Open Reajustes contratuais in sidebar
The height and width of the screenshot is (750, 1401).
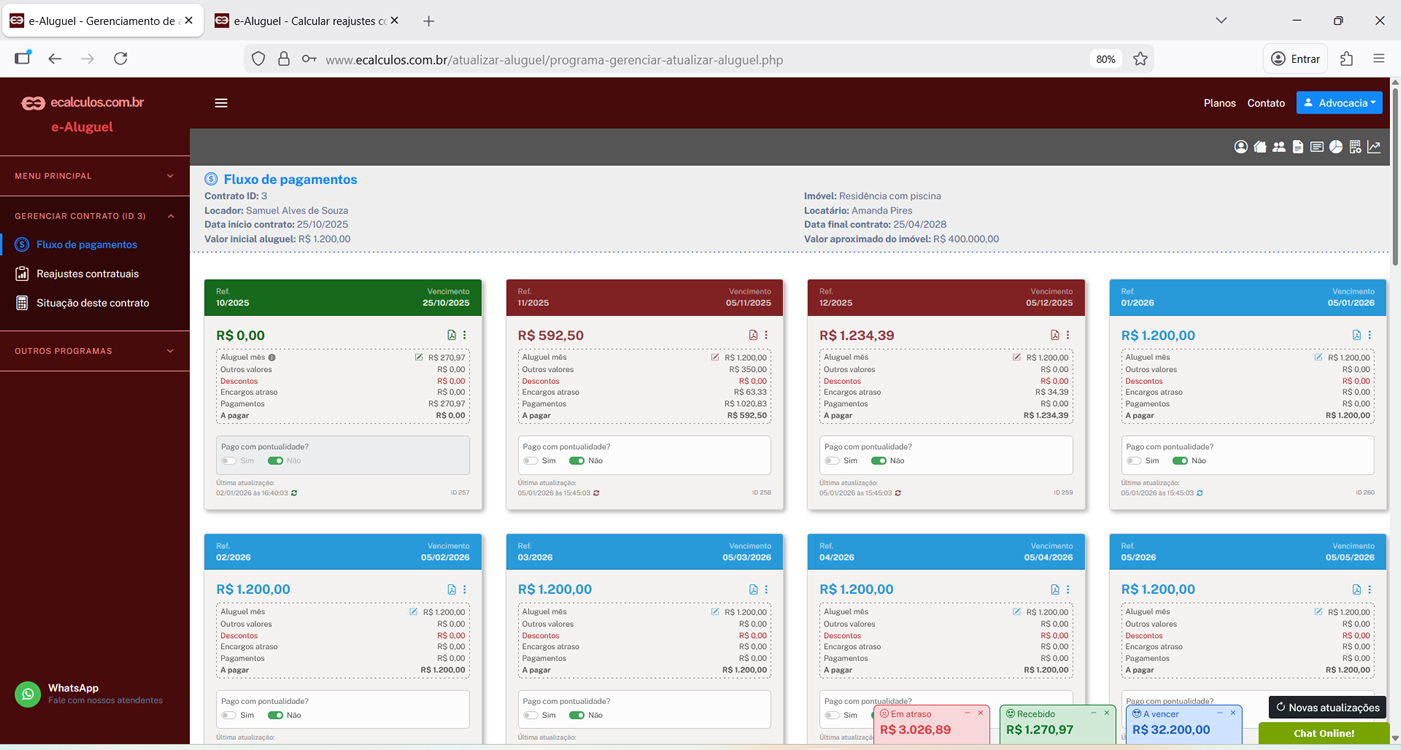coord(87,274)
